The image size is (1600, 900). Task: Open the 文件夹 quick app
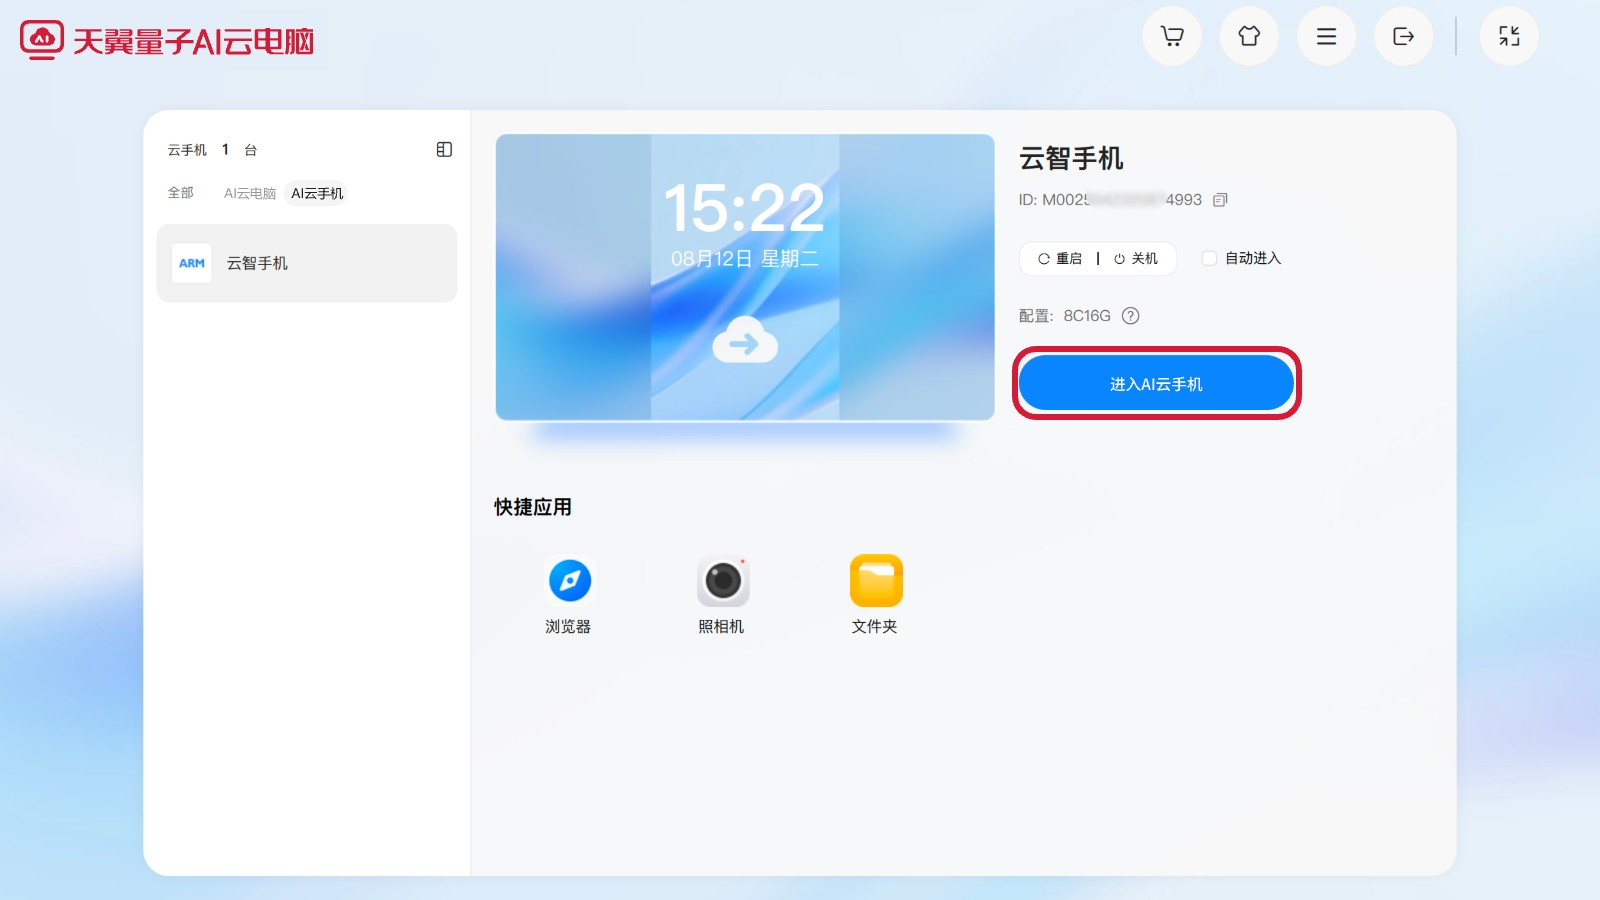[875, 595]
